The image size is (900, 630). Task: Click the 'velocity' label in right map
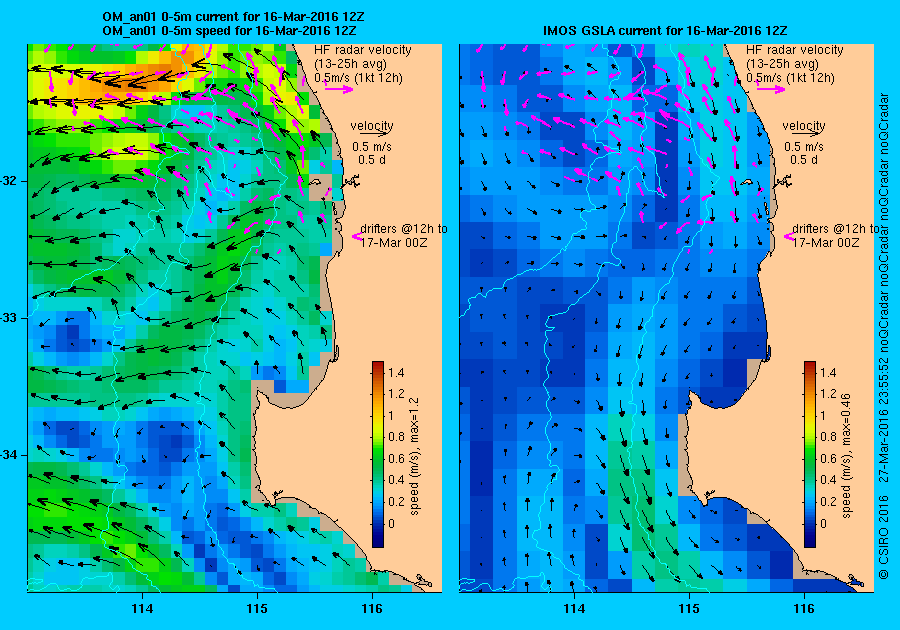tap(804, 125)
